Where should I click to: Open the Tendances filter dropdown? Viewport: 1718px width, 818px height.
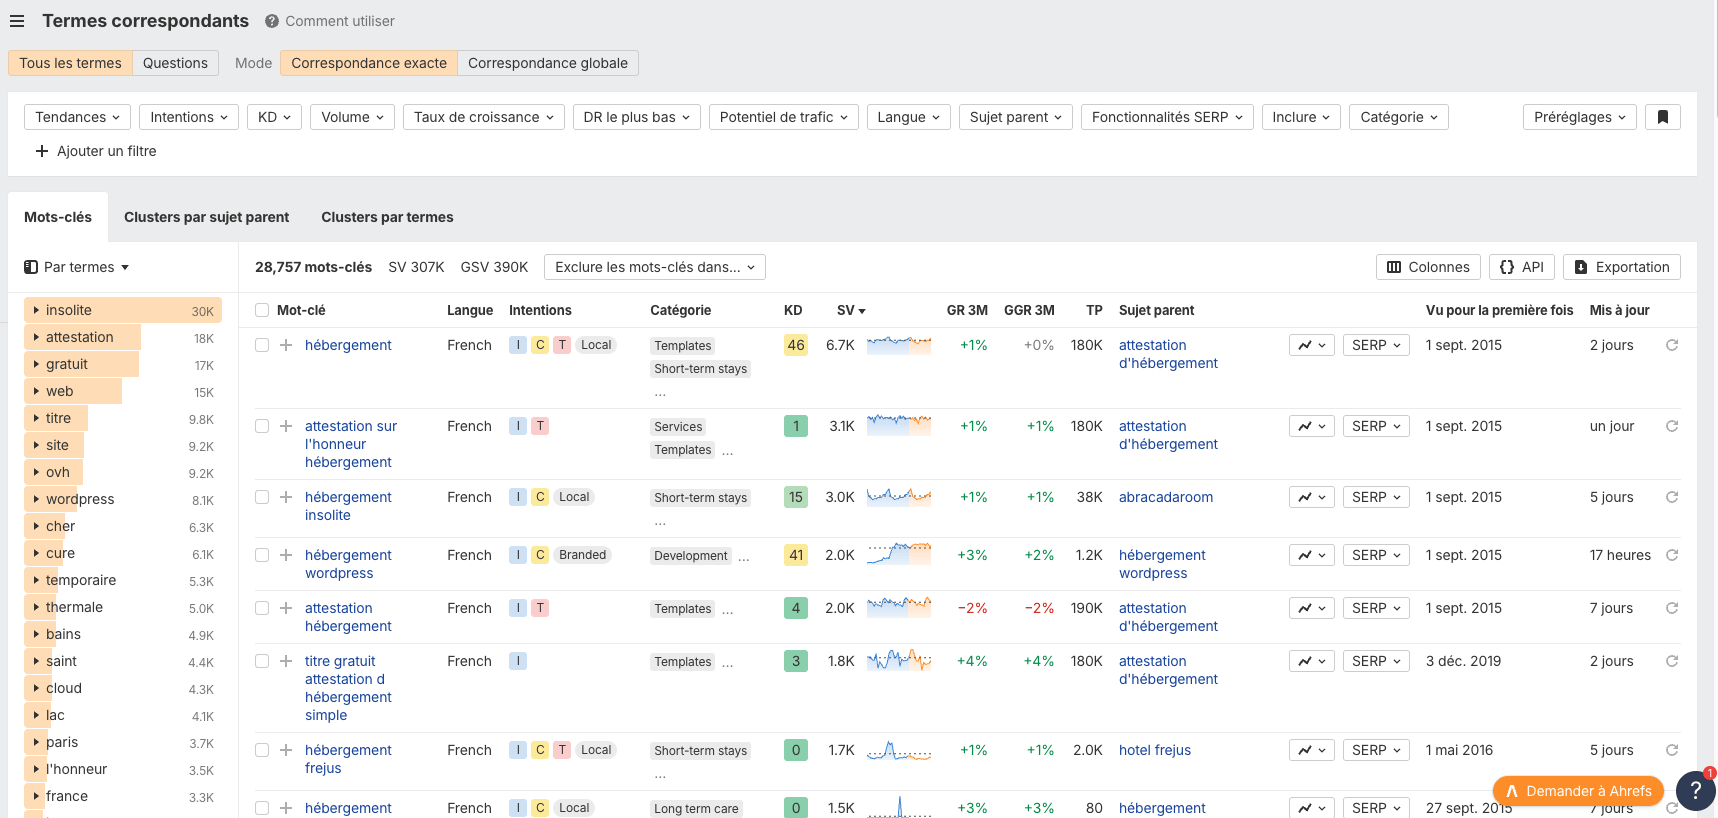click(78, 117)
